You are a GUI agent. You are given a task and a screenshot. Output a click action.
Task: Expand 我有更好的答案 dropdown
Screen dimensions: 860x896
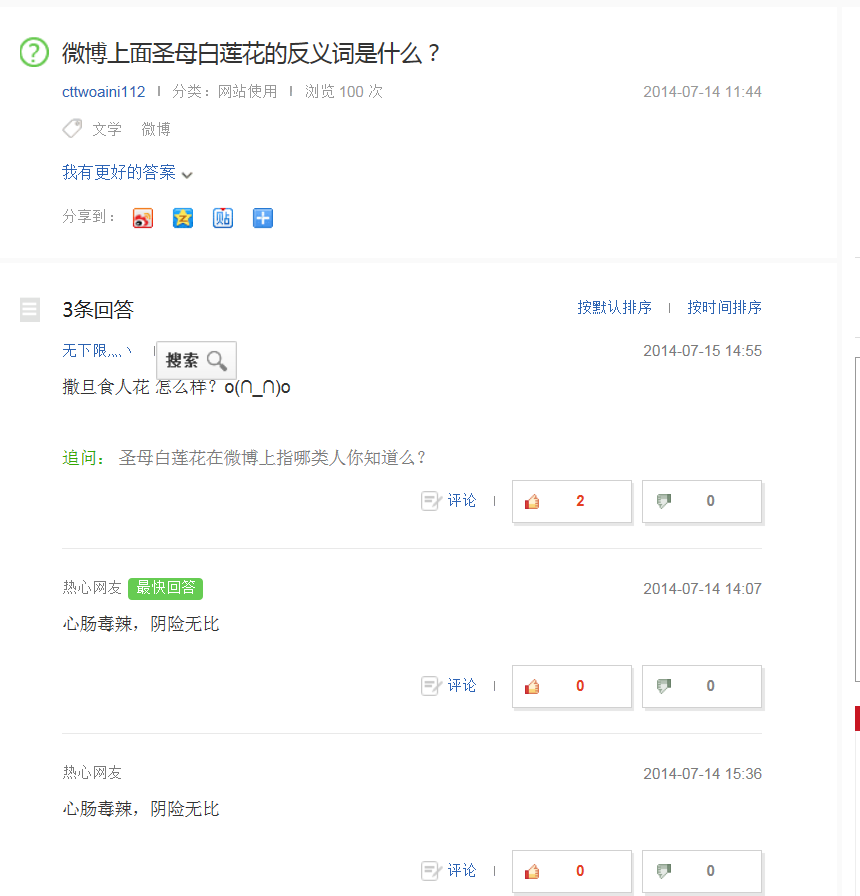pos(127,173)
